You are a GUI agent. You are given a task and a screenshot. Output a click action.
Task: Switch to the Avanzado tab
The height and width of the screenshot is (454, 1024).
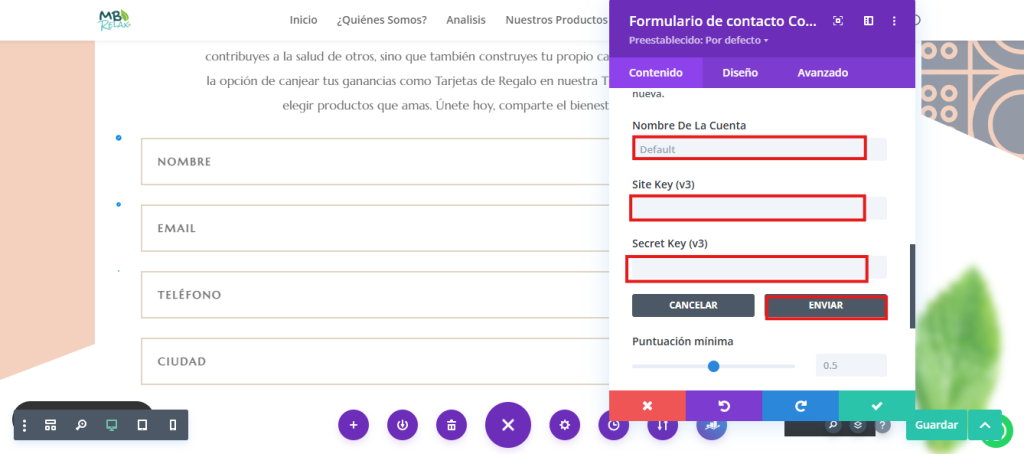(822, 73)
